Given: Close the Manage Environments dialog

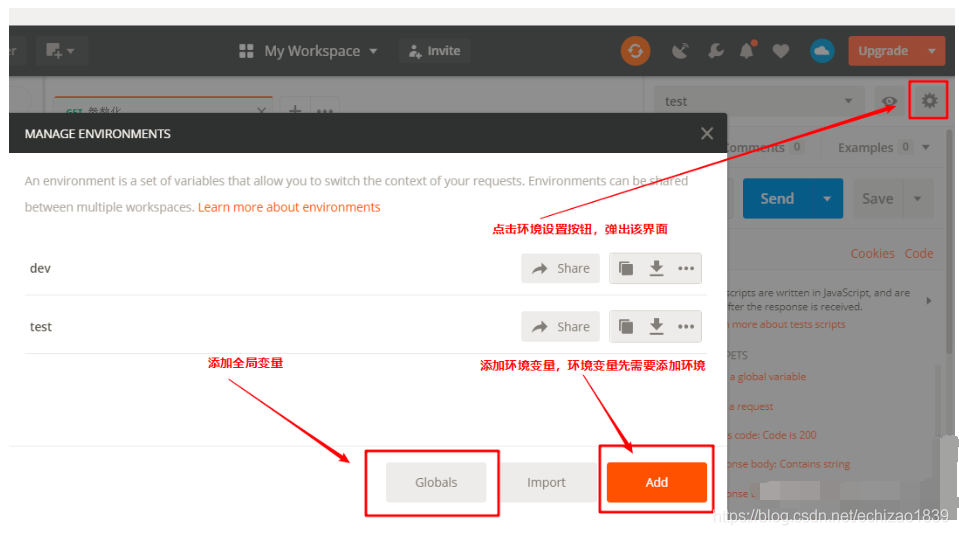Looking at the screenshot, I should pyautogui.click(x=707, y=133).
